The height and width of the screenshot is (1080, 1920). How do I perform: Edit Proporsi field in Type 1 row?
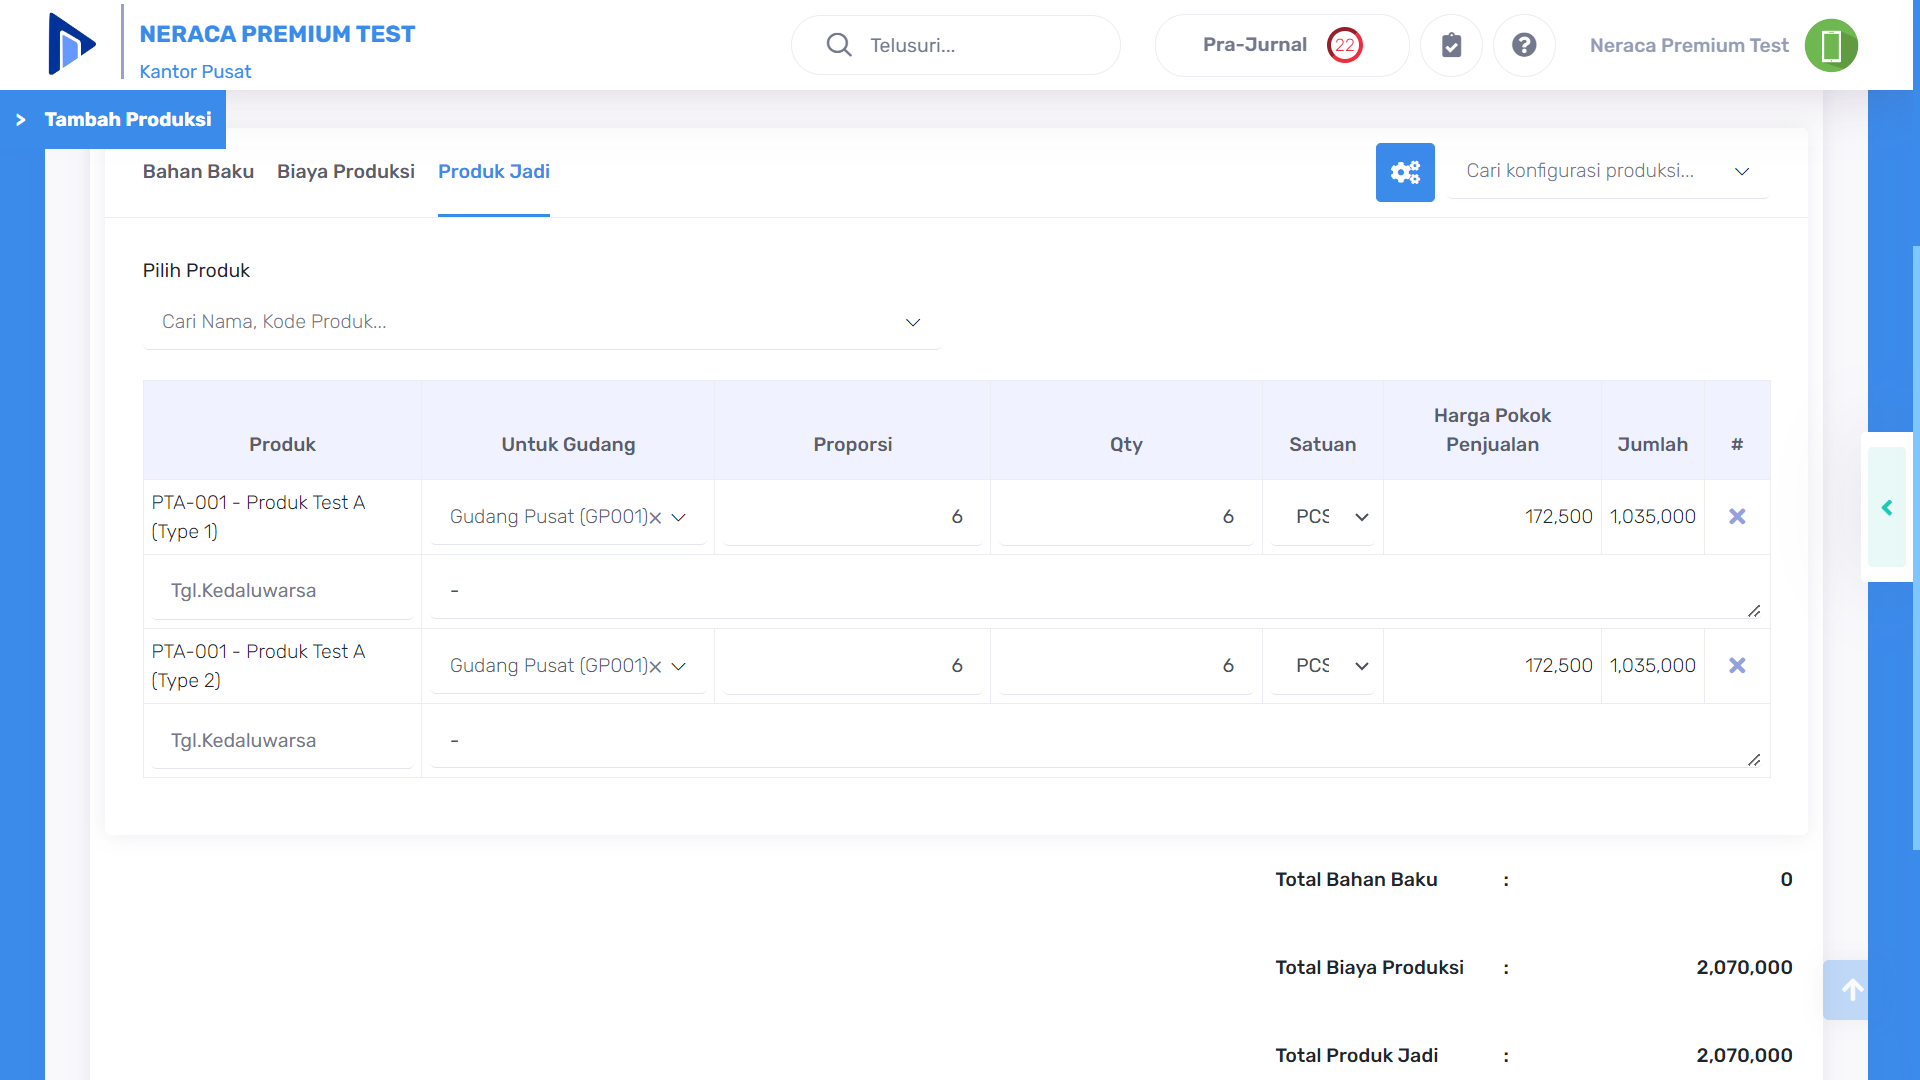click(852, 517)
